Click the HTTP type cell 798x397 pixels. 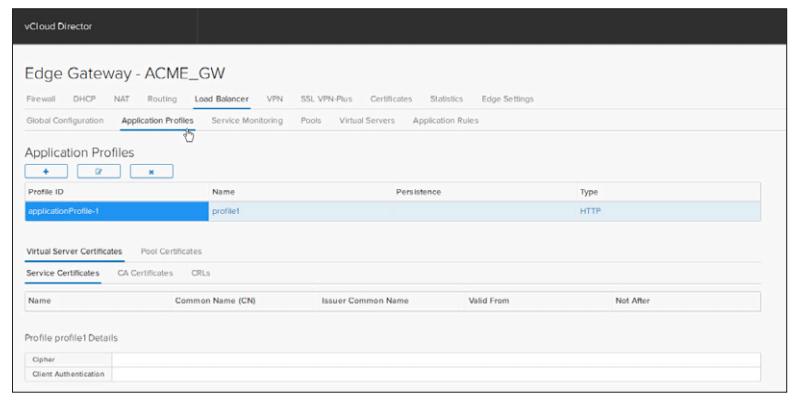click(668, 211)
